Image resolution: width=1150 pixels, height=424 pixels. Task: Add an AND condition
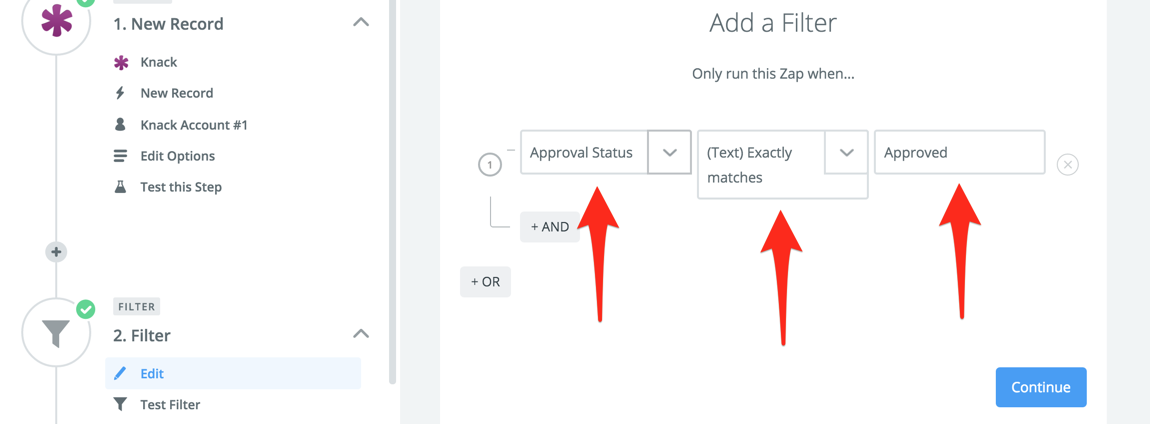(549, 227)
